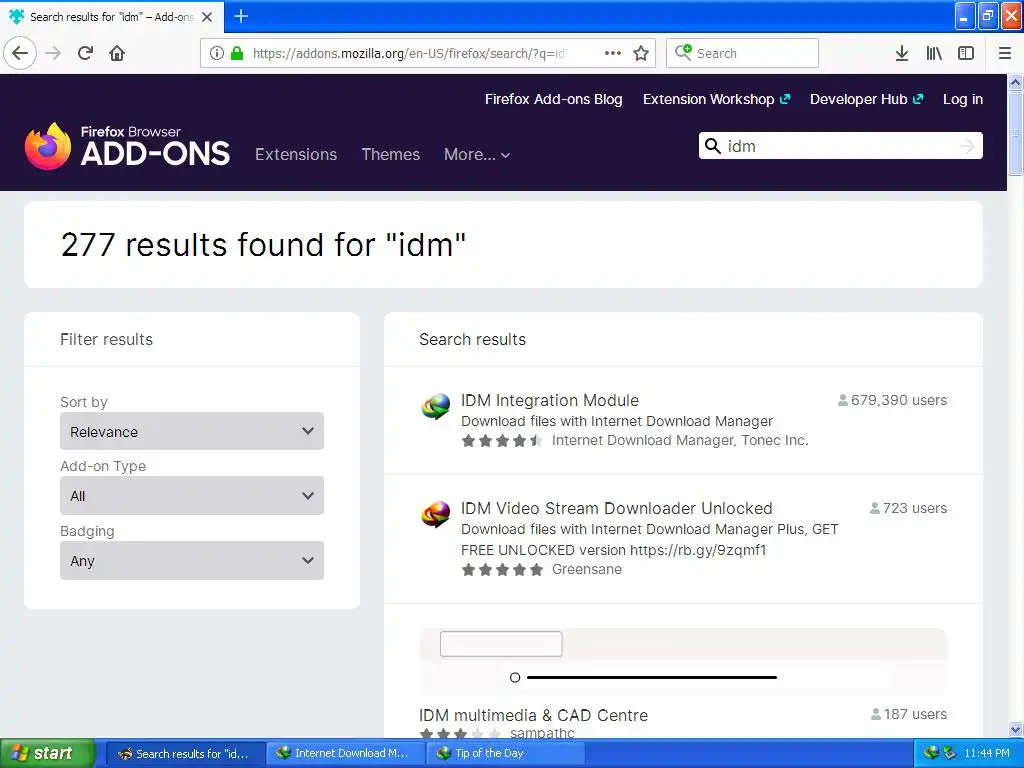Open Tip of the Day taskbar item
1024x768 pixels.
point(504,753)
